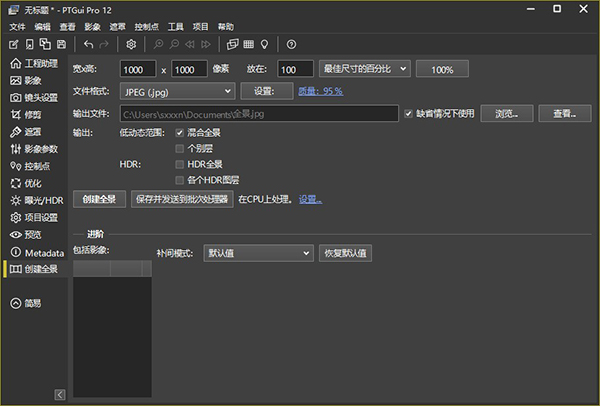600x406 pixels.
Task: Click 设置.. link after CPU text
Action: pos(310,199)
